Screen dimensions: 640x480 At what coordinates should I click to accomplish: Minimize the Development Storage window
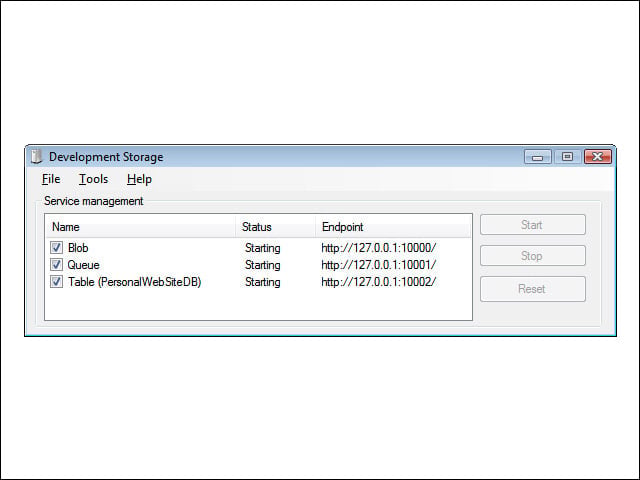538,157
